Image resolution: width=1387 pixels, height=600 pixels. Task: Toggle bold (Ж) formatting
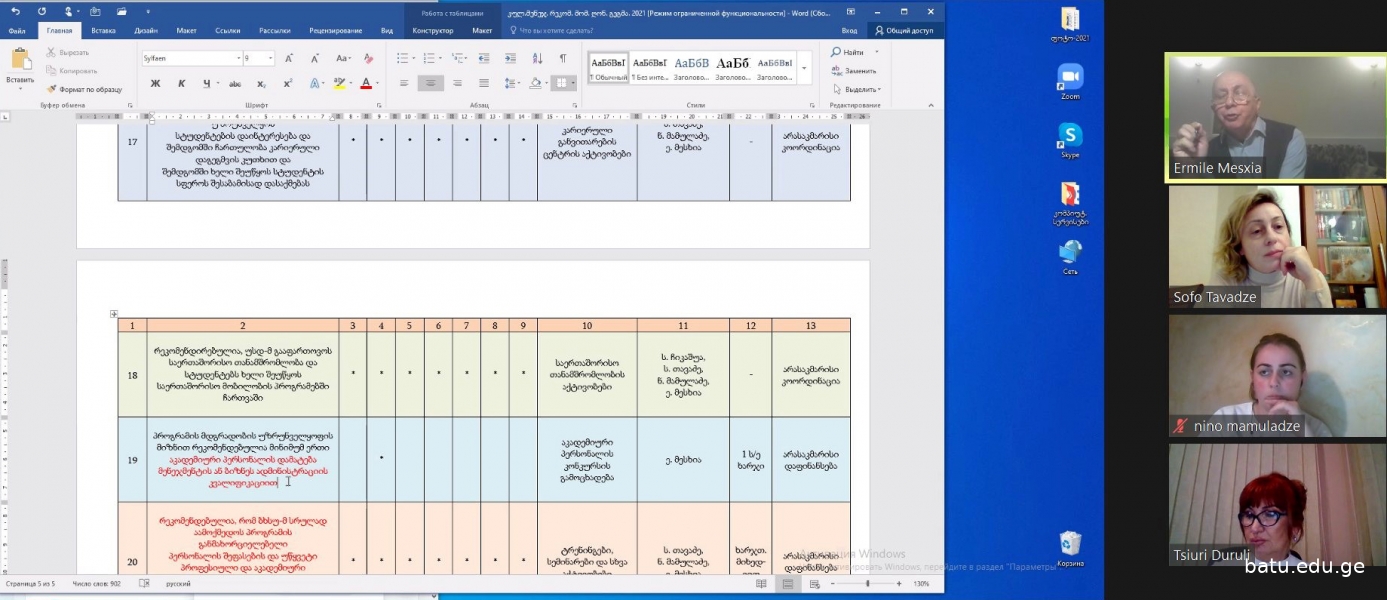point(155,83)
